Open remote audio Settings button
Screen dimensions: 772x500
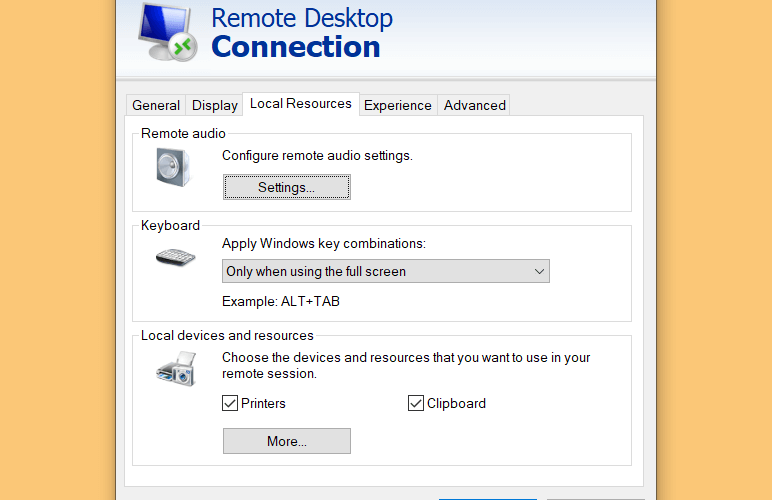click(287, 187)
